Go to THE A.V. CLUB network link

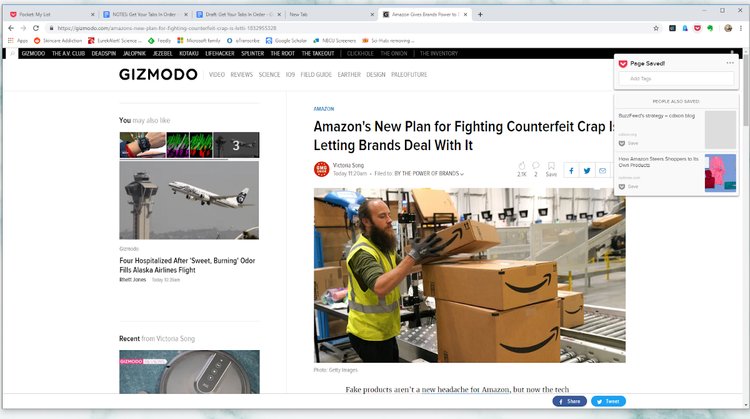68,54
